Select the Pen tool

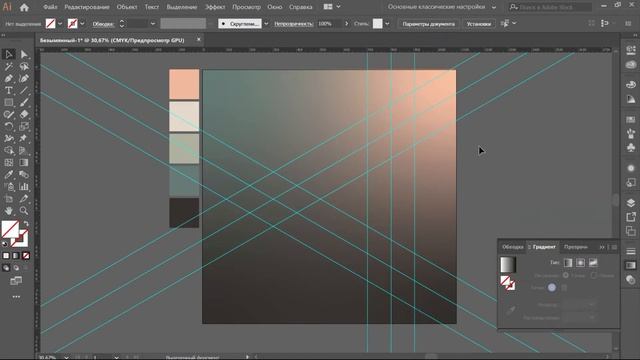(9, 78)
